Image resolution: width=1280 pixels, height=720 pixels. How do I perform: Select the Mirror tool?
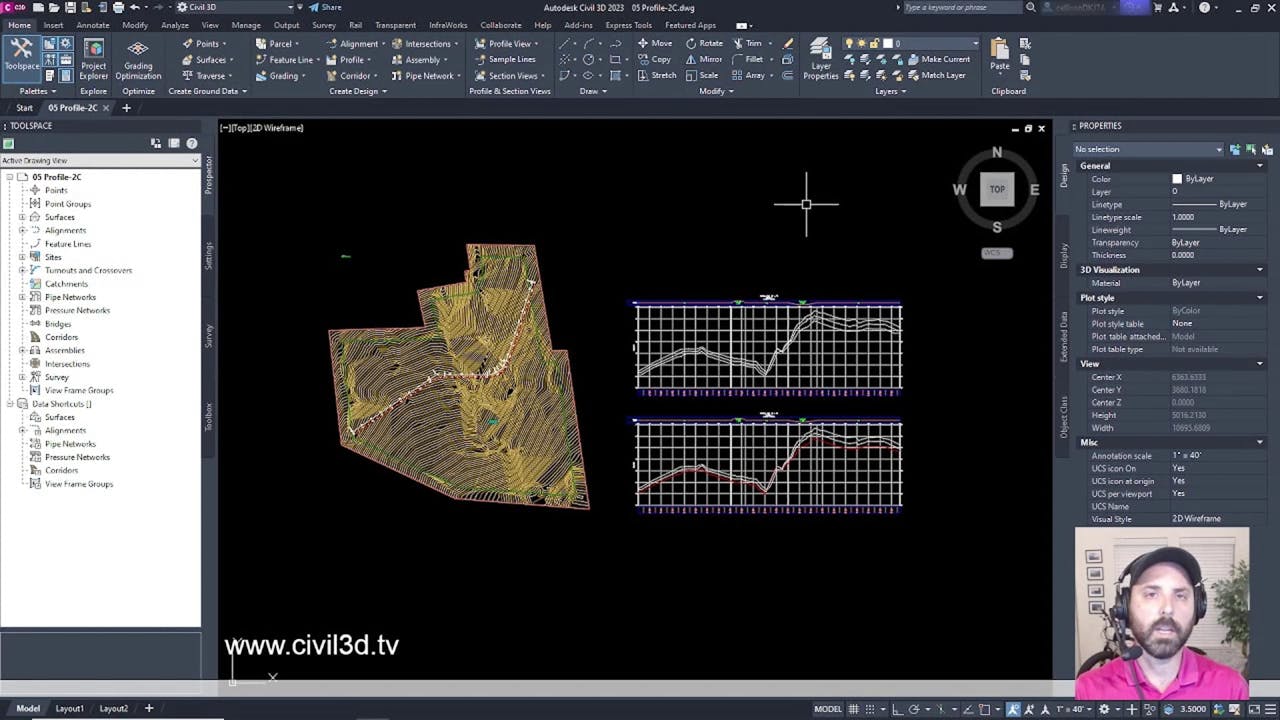tap(706, 59)
